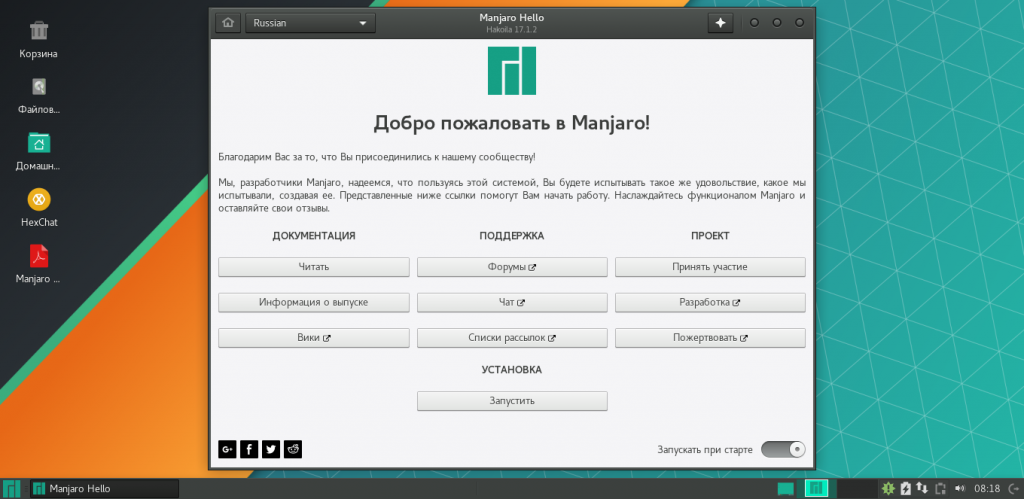The width and height of the screenshot is (1024, 499).
Task: Open the Форумы link button
Action: click(x=512, y=267)
